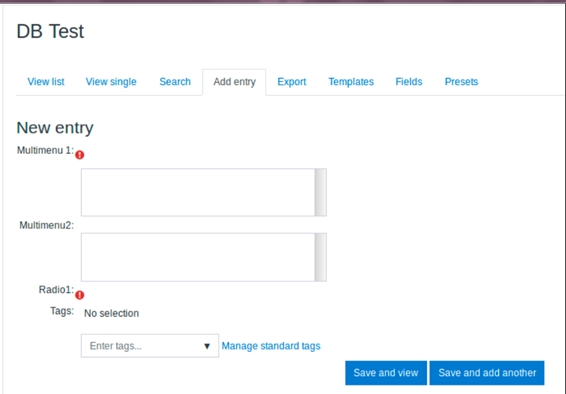Switch to the View single tab
Screen dimensions: 566x394
coord(111,82)
